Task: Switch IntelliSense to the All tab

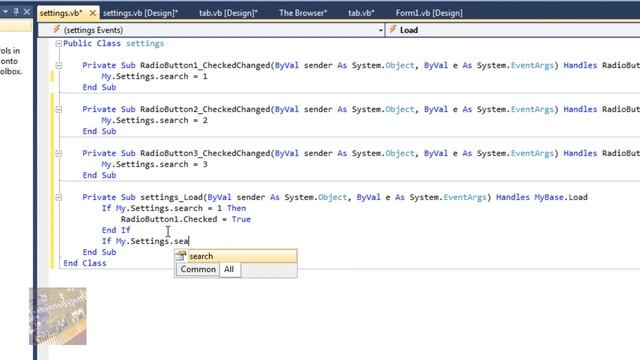Action: (x=229, y=269)
